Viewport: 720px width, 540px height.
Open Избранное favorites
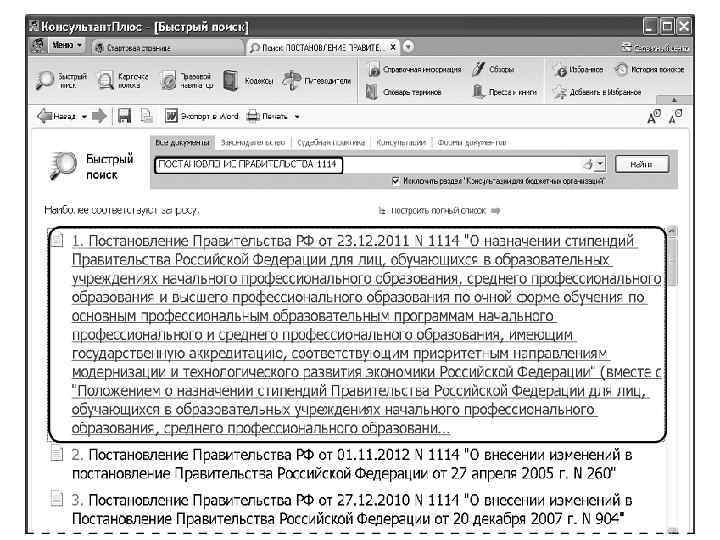[x=579, y=70]
